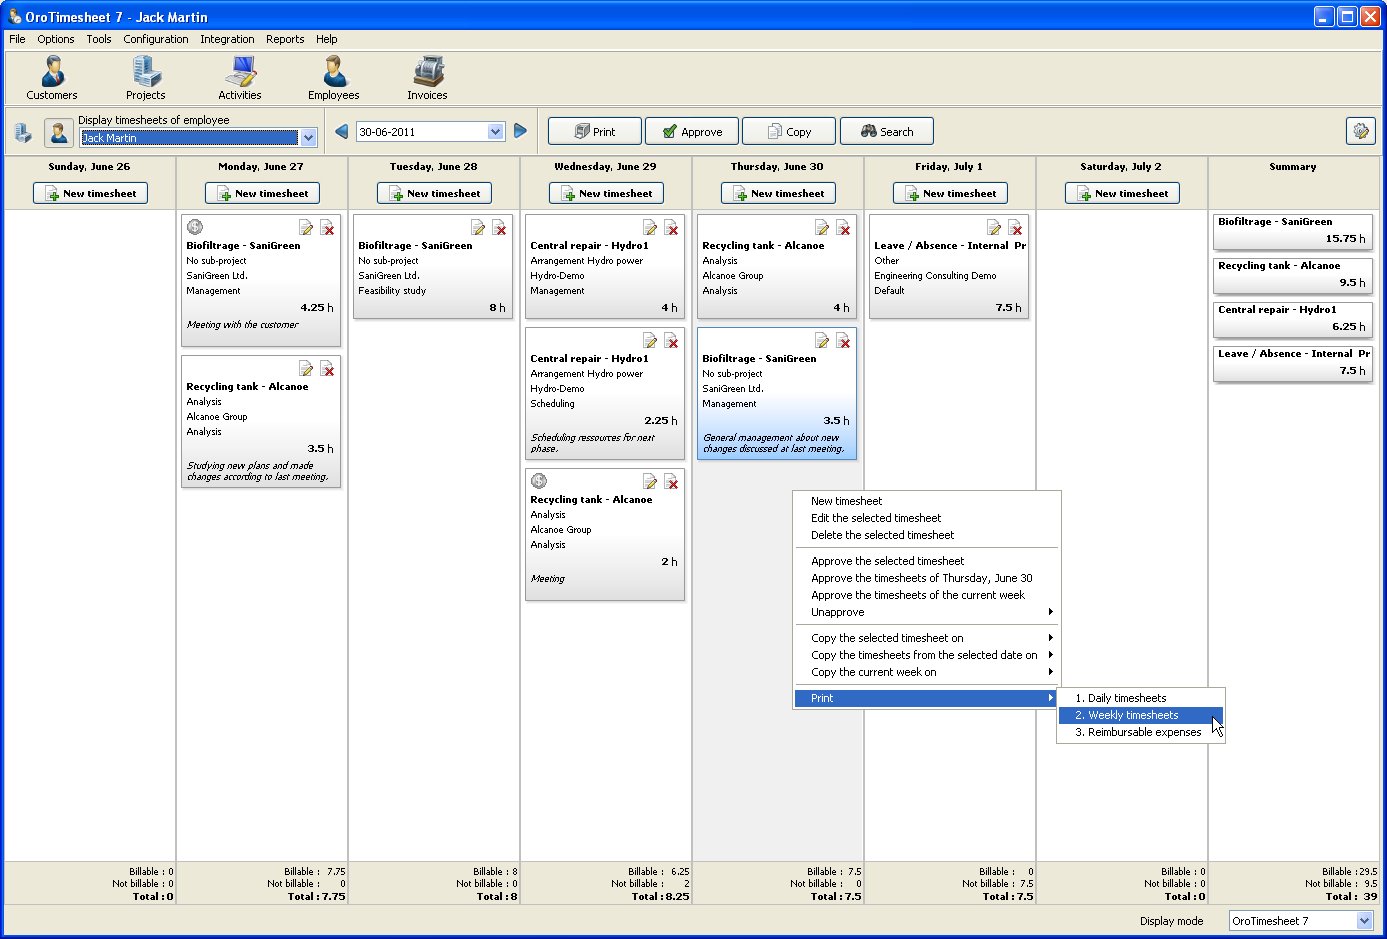Click the company export icon beside the employee selector

pyautogui.click(x=22, y=131)
